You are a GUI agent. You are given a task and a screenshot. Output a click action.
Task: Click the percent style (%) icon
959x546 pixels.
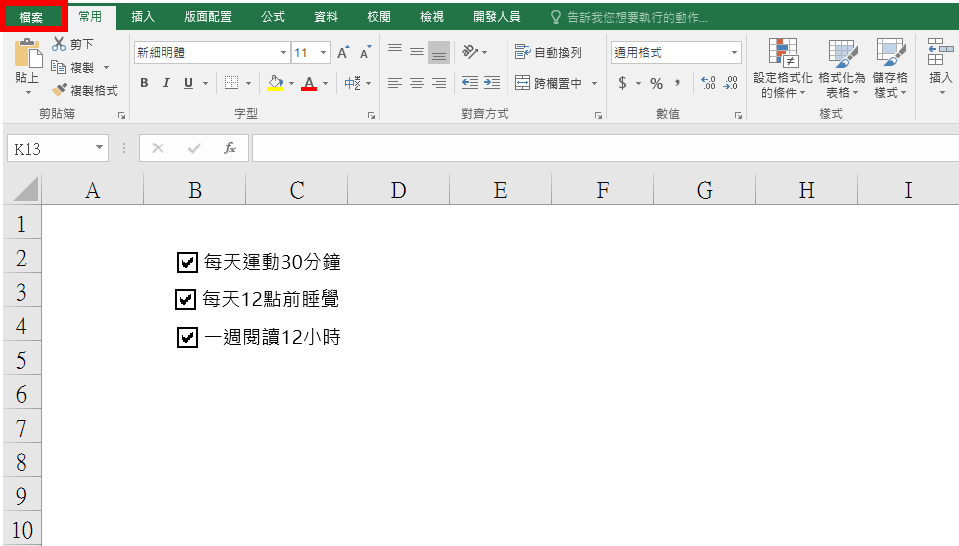pyautogui.click(x=656, y=83)
